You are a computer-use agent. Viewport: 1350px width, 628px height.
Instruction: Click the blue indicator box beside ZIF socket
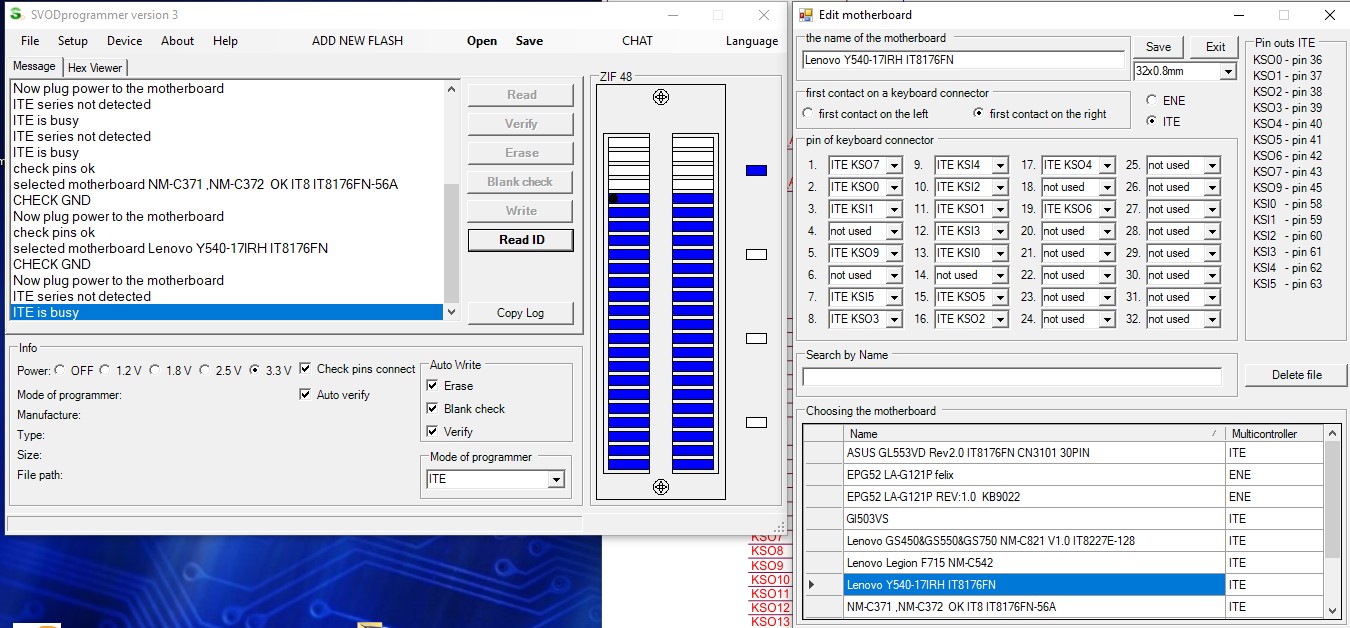pyautogui.click(x=756, y=171)
